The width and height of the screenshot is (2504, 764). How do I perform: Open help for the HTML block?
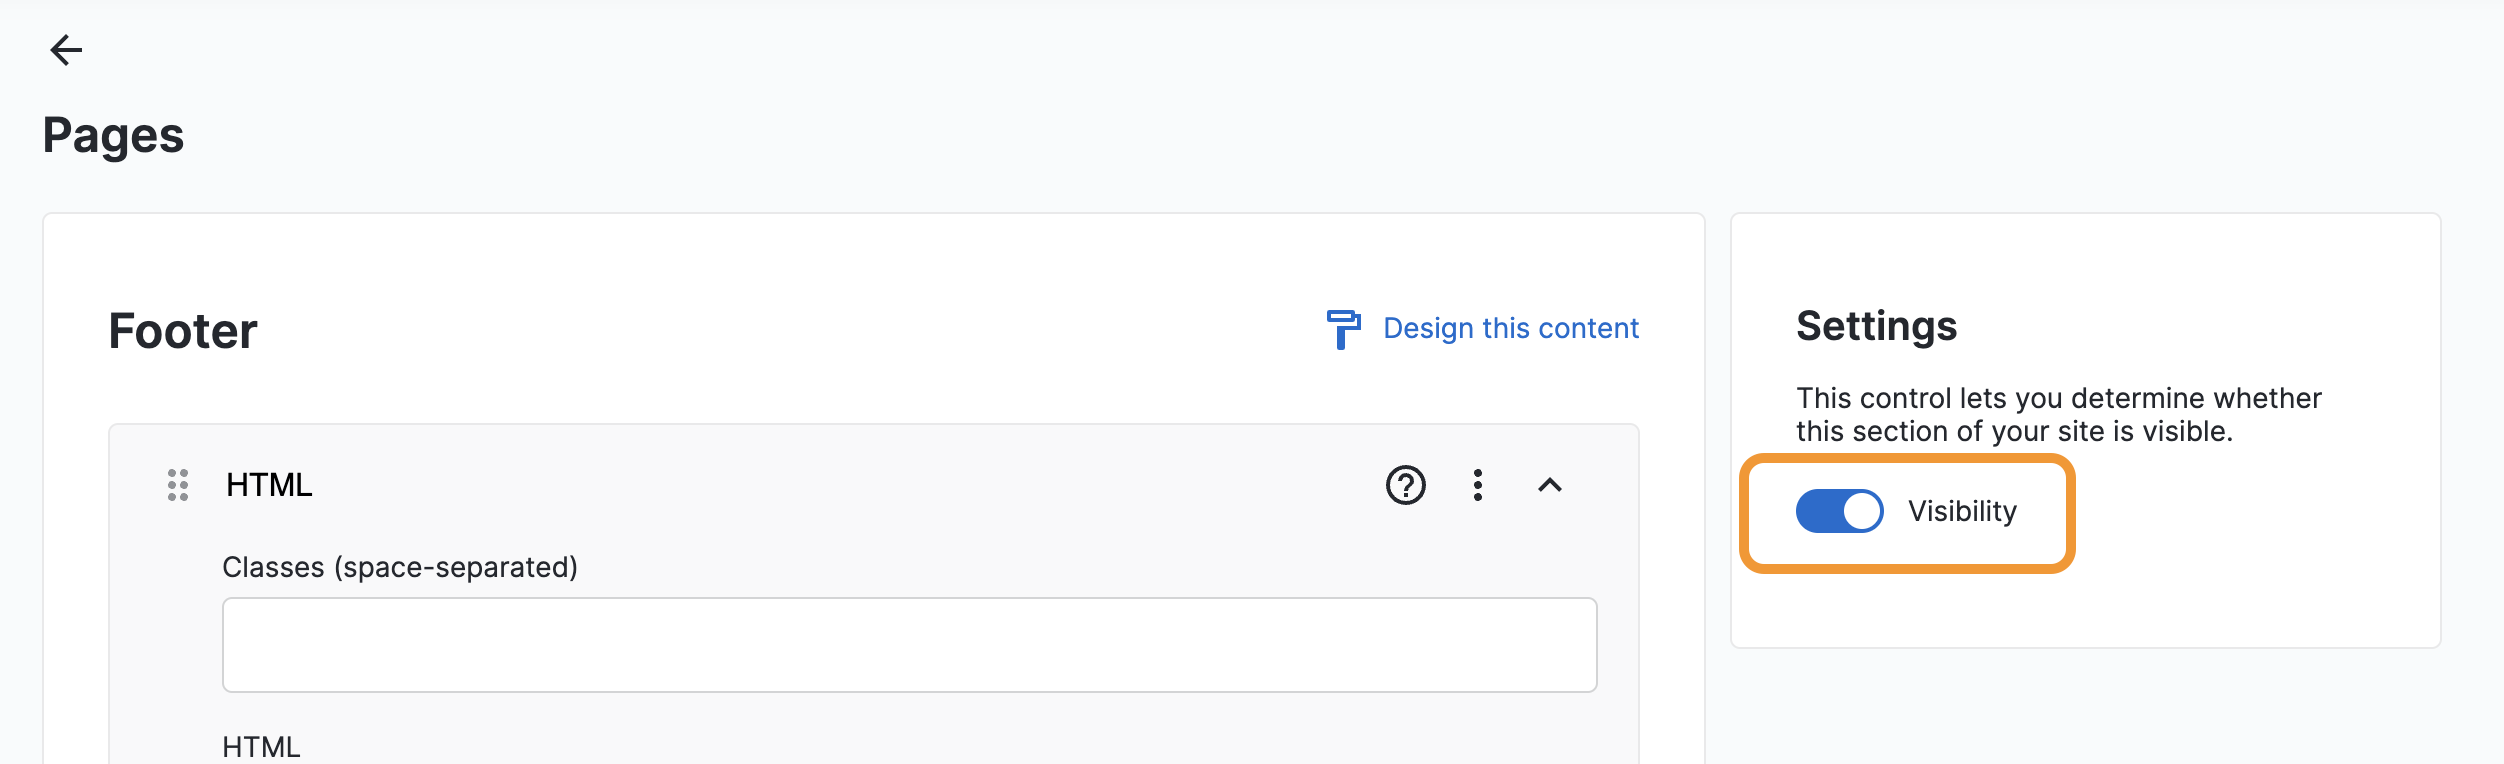(1405, 485)
